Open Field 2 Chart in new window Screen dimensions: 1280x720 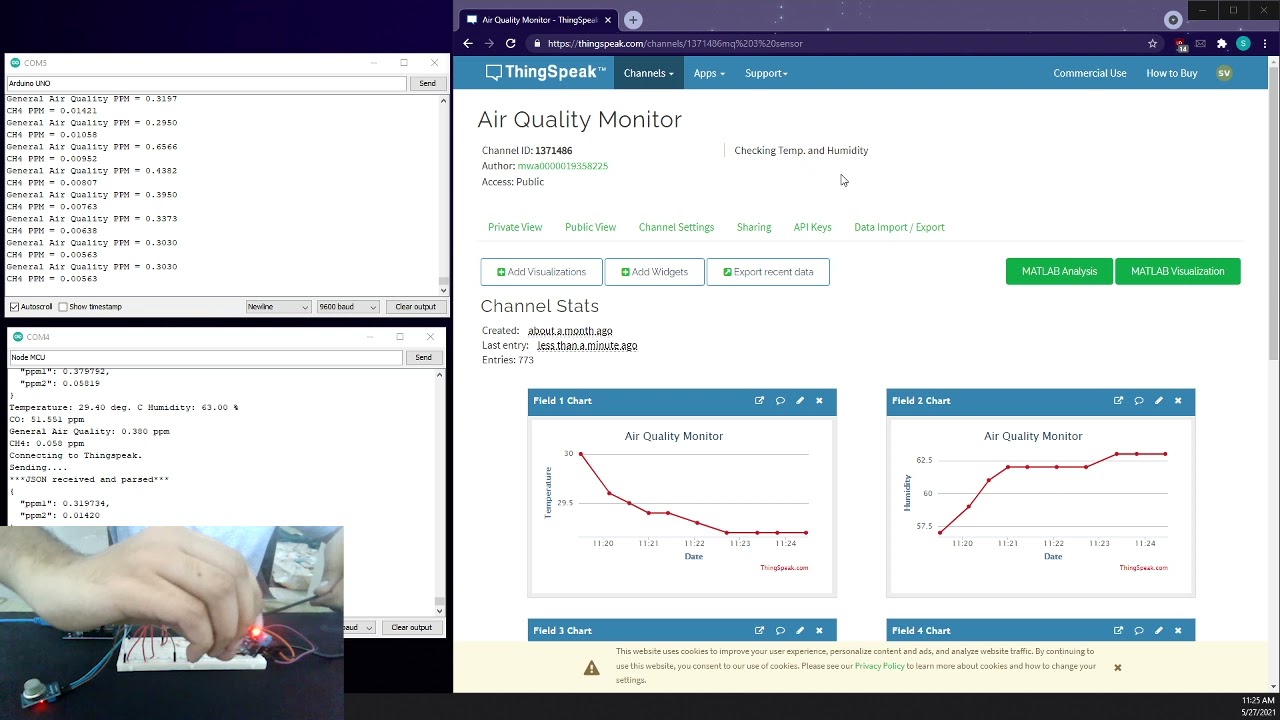point(1118,401)
